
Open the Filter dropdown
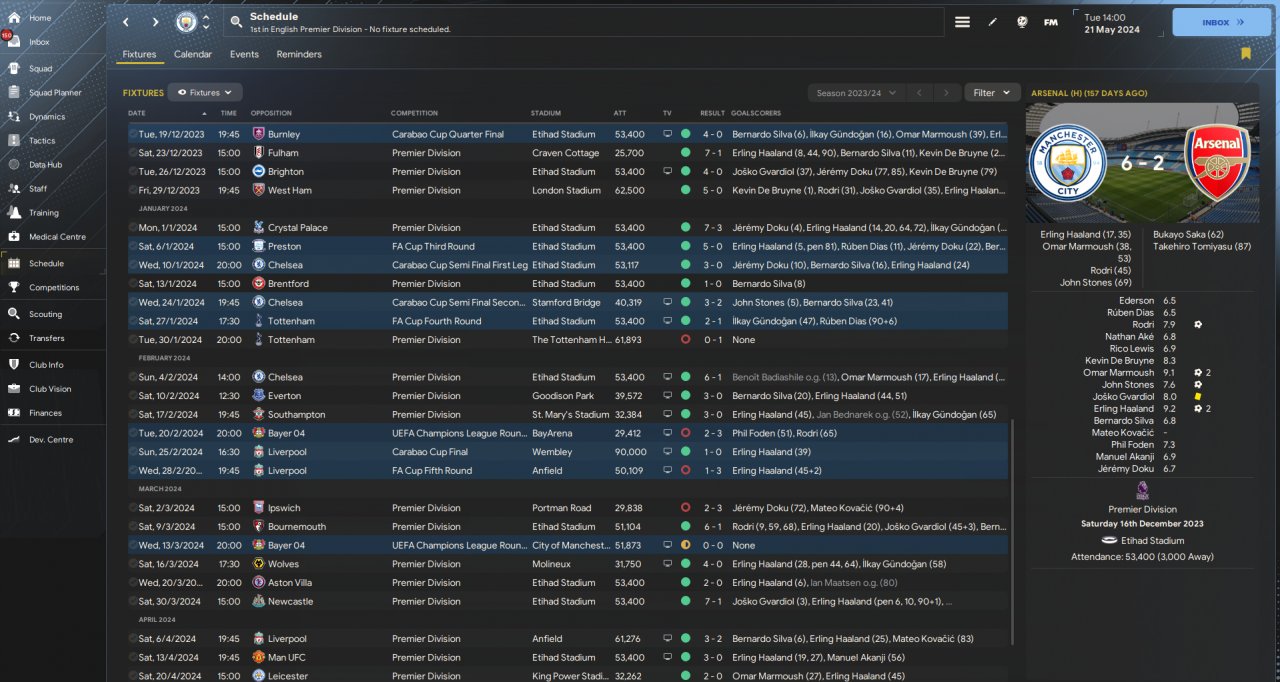tap(991, 93)
